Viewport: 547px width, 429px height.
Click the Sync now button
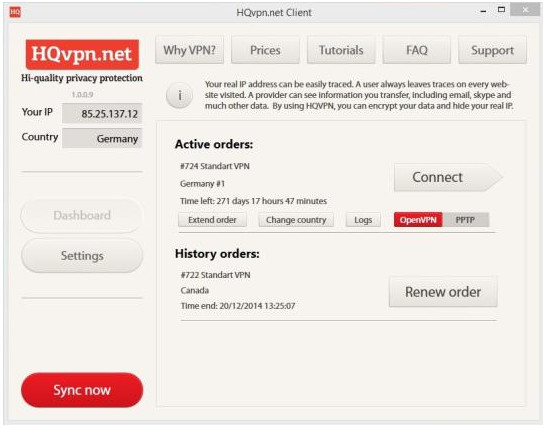[82, 390]
